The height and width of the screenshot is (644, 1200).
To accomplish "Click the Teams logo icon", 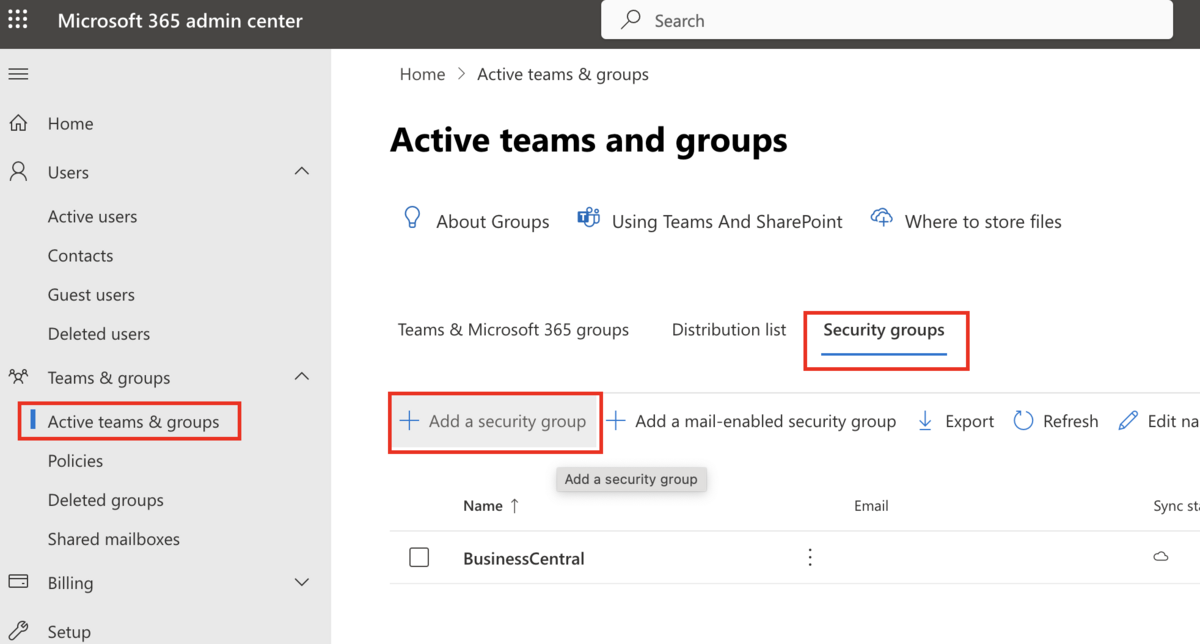I will pyautogui.click(x=588, y=219).
